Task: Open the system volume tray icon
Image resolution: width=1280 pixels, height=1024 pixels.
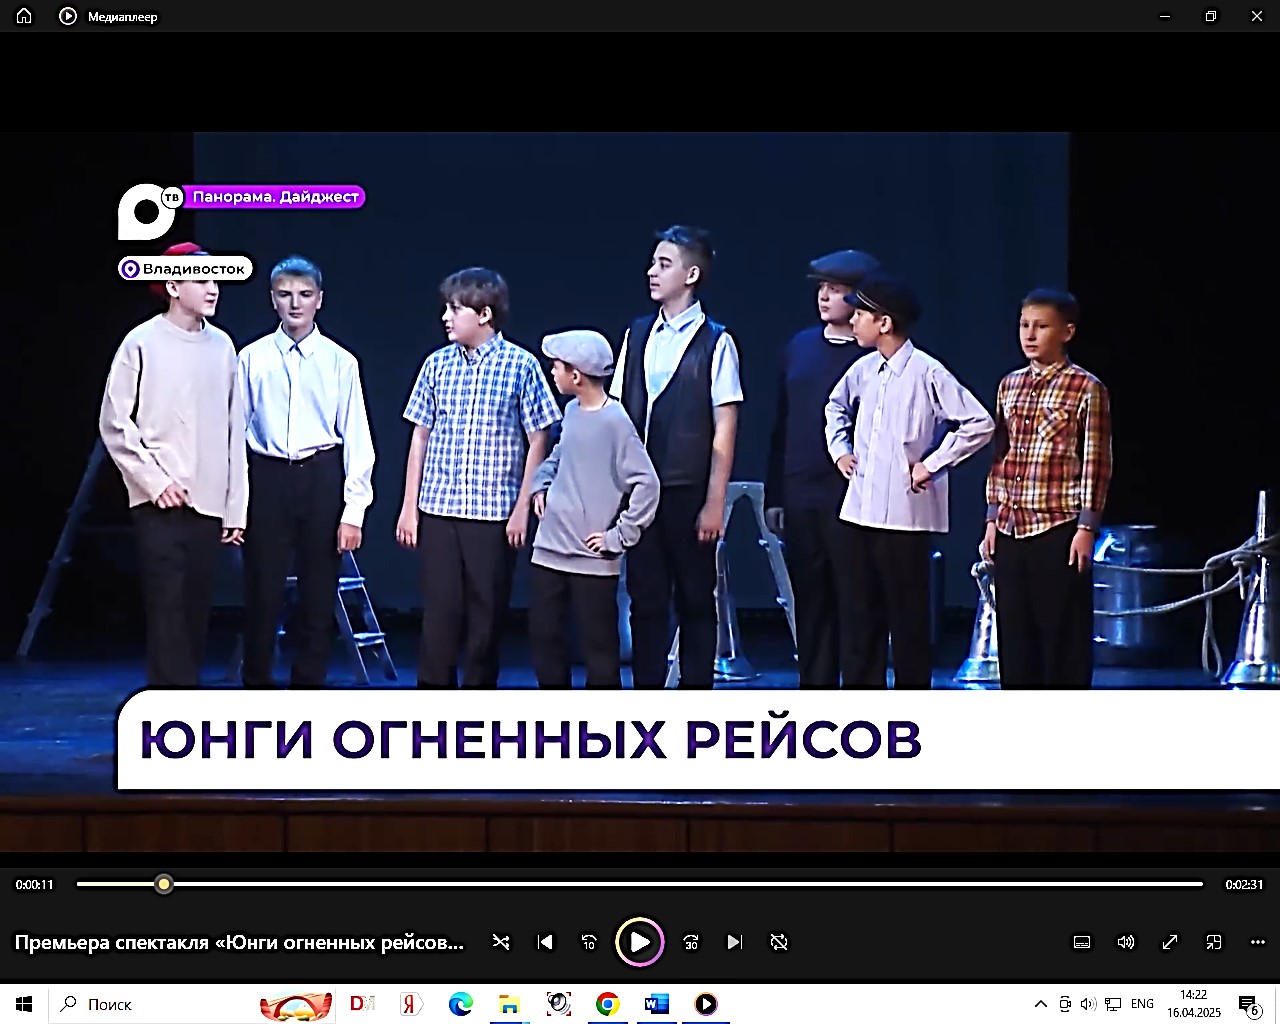Action: click(x=1089, y=1004)
